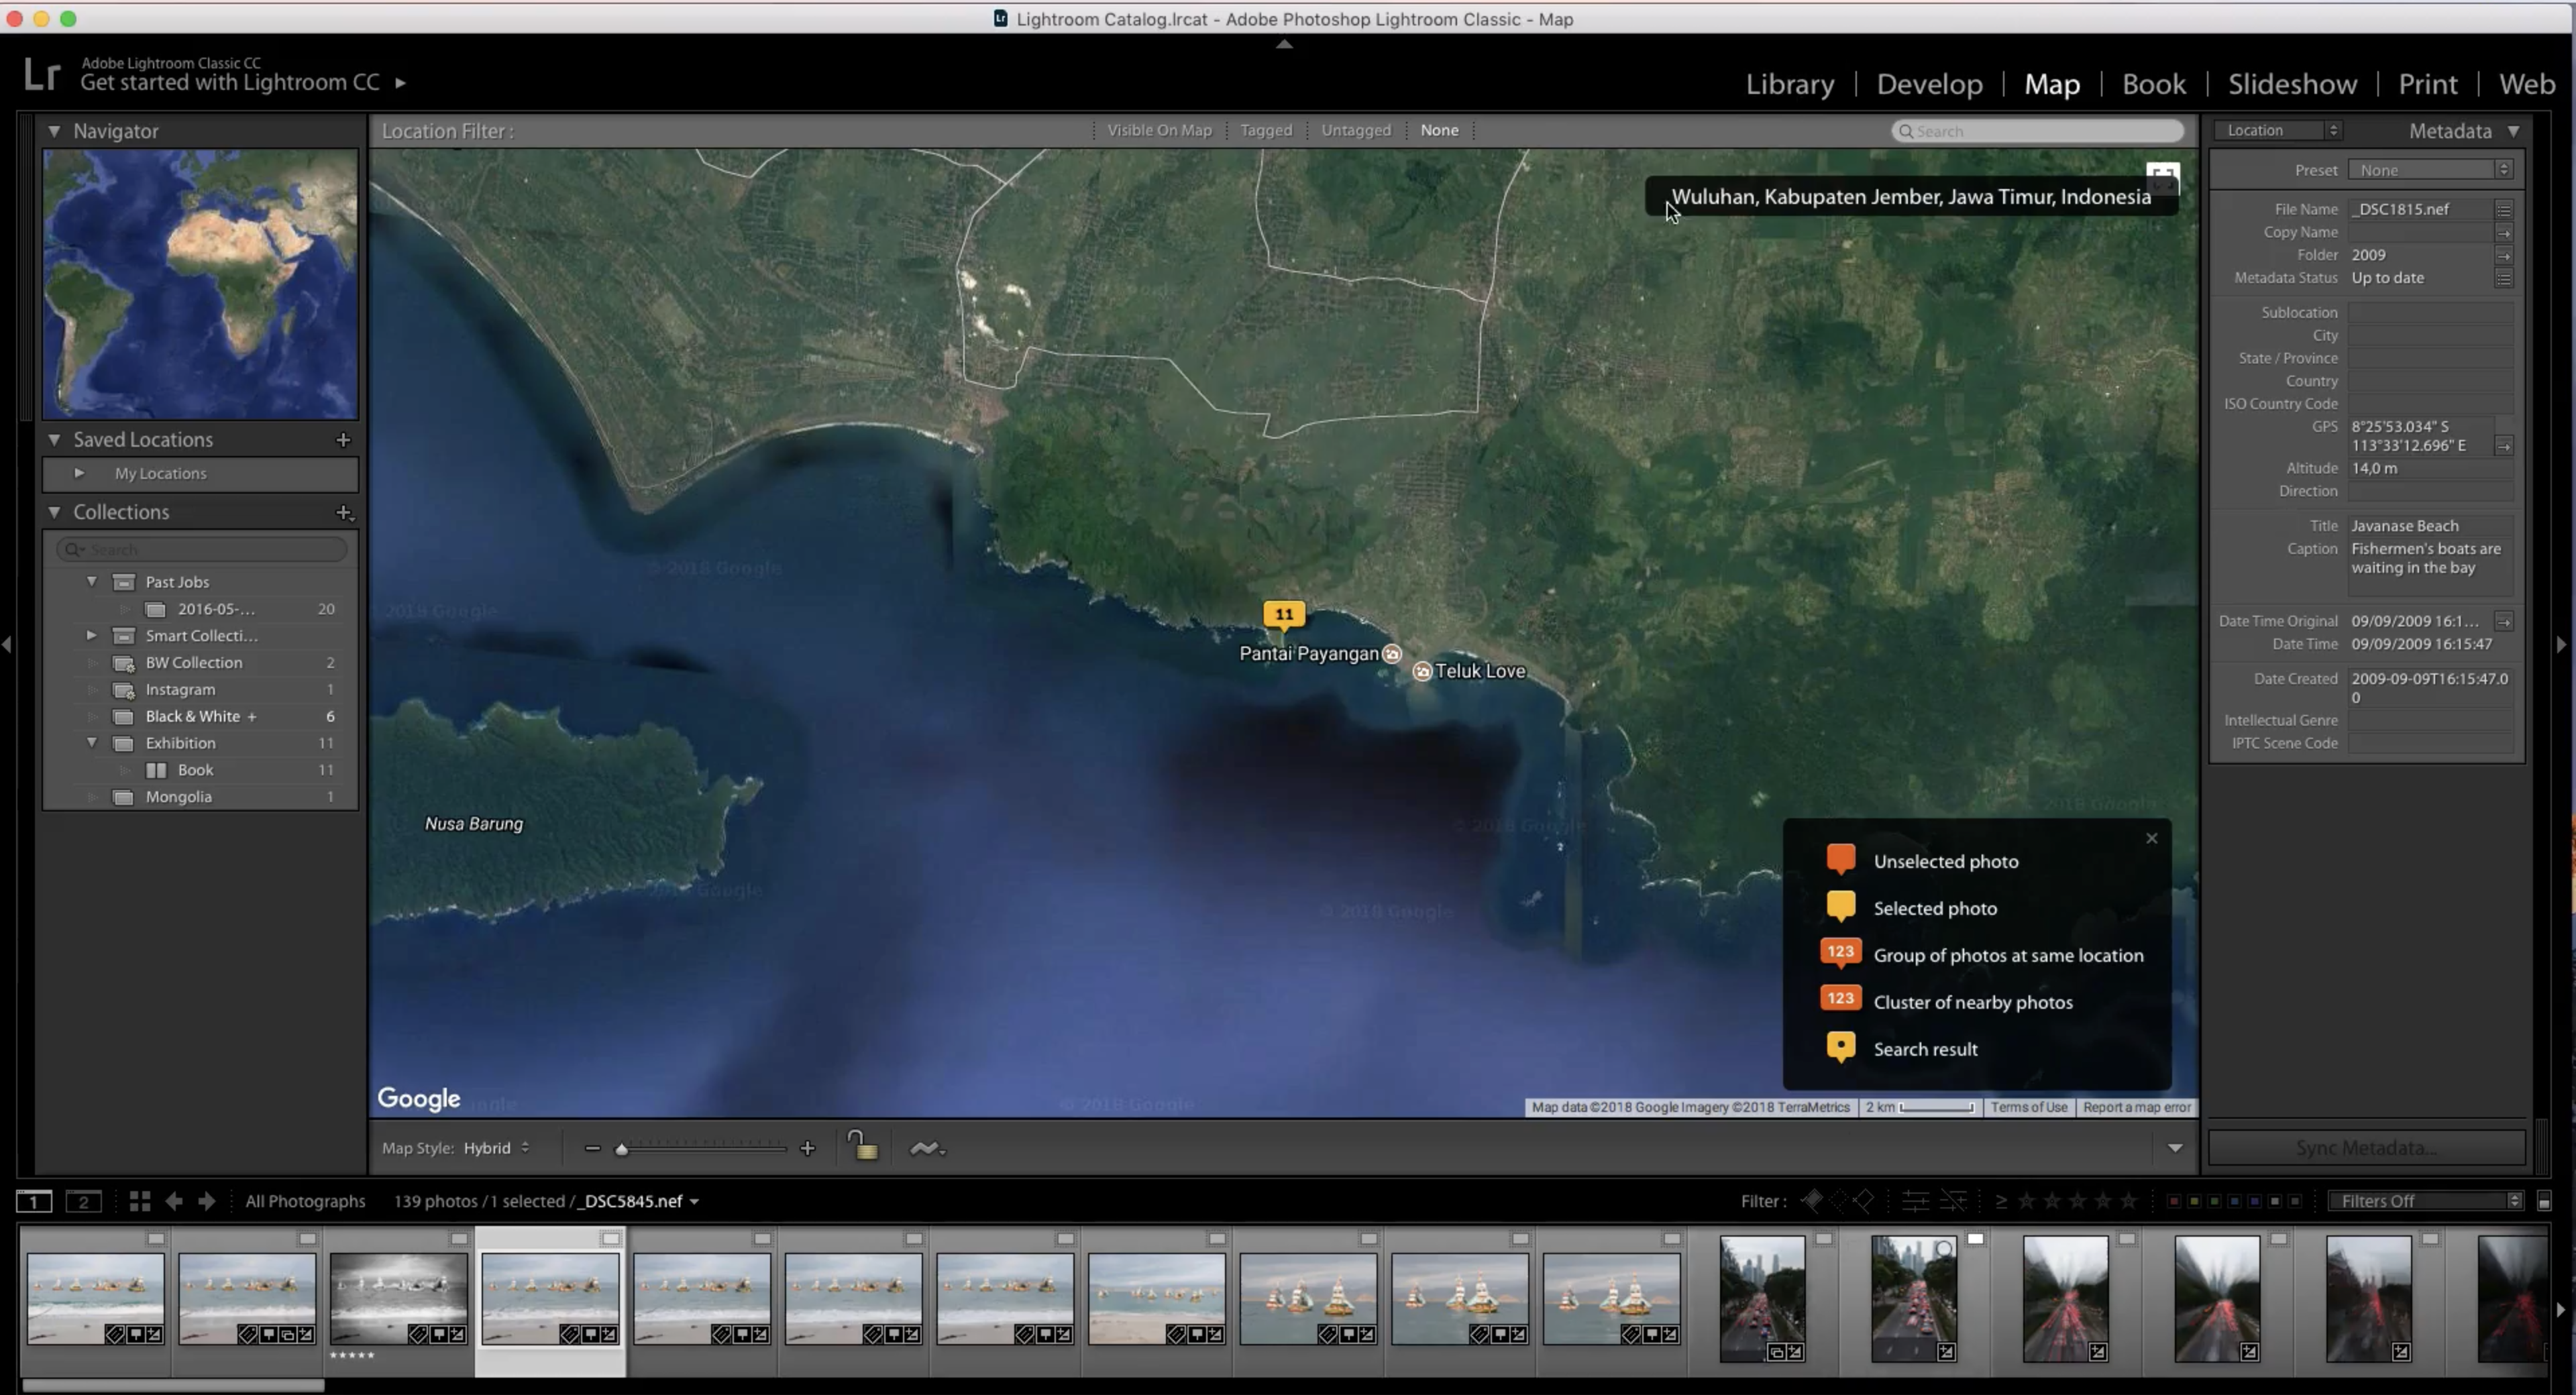Collapse the Past Jobs collection set
The width and height of the screenshot is (2576, 1395).
coord(91,581)
